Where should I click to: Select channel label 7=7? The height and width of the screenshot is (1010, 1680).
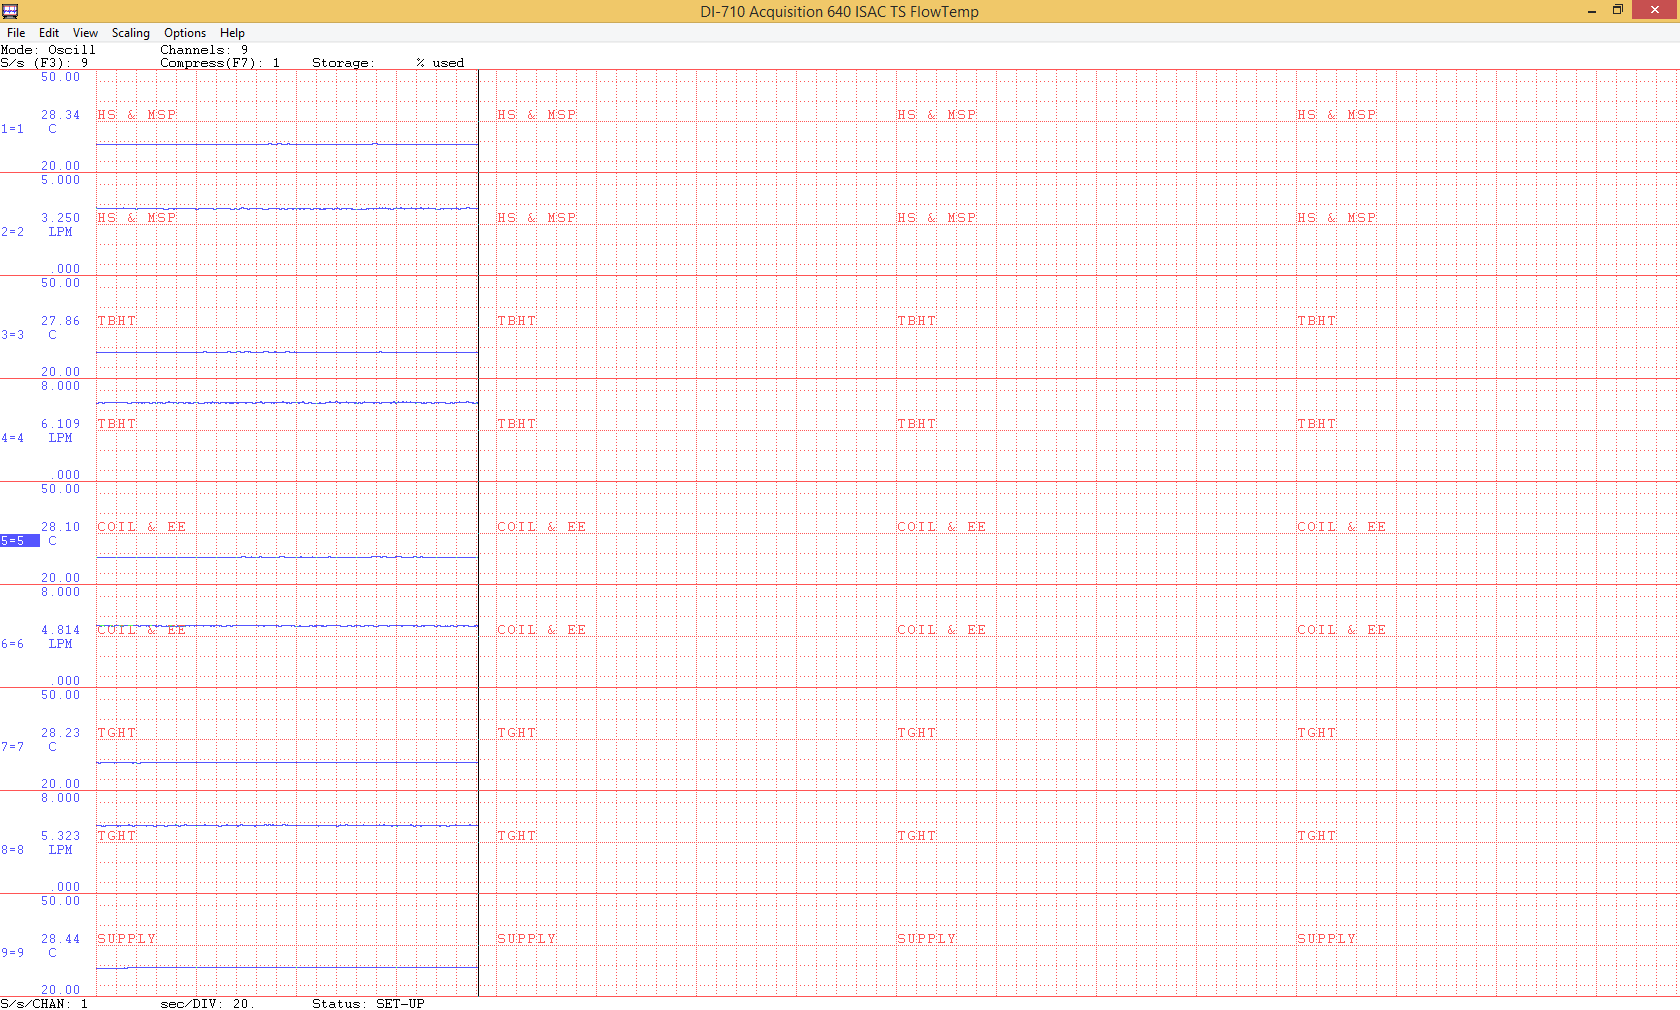point(12,747)
